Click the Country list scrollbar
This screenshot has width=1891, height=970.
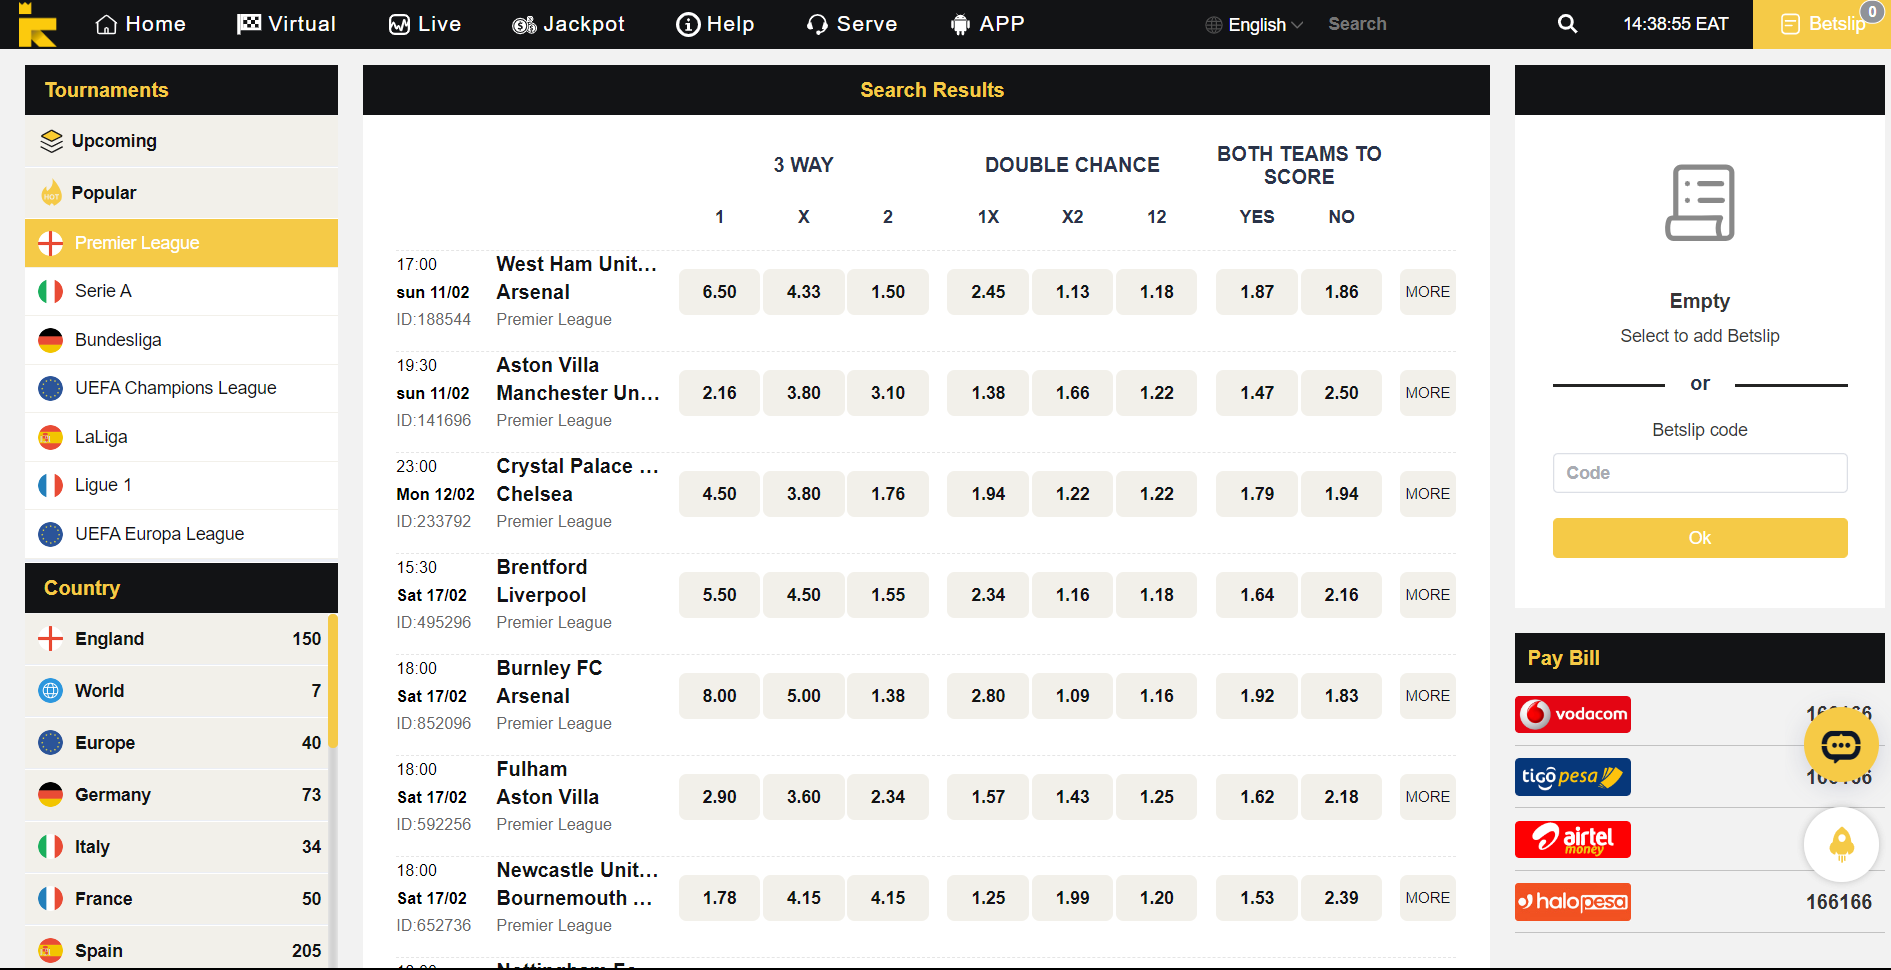(333, 682)
